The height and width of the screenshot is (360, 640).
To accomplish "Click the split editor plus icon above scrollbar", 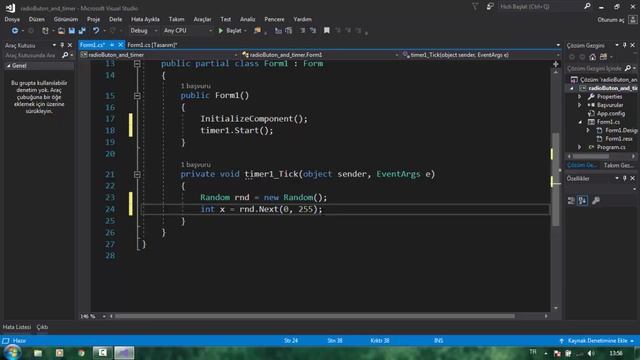I will (x=556, y=64).
